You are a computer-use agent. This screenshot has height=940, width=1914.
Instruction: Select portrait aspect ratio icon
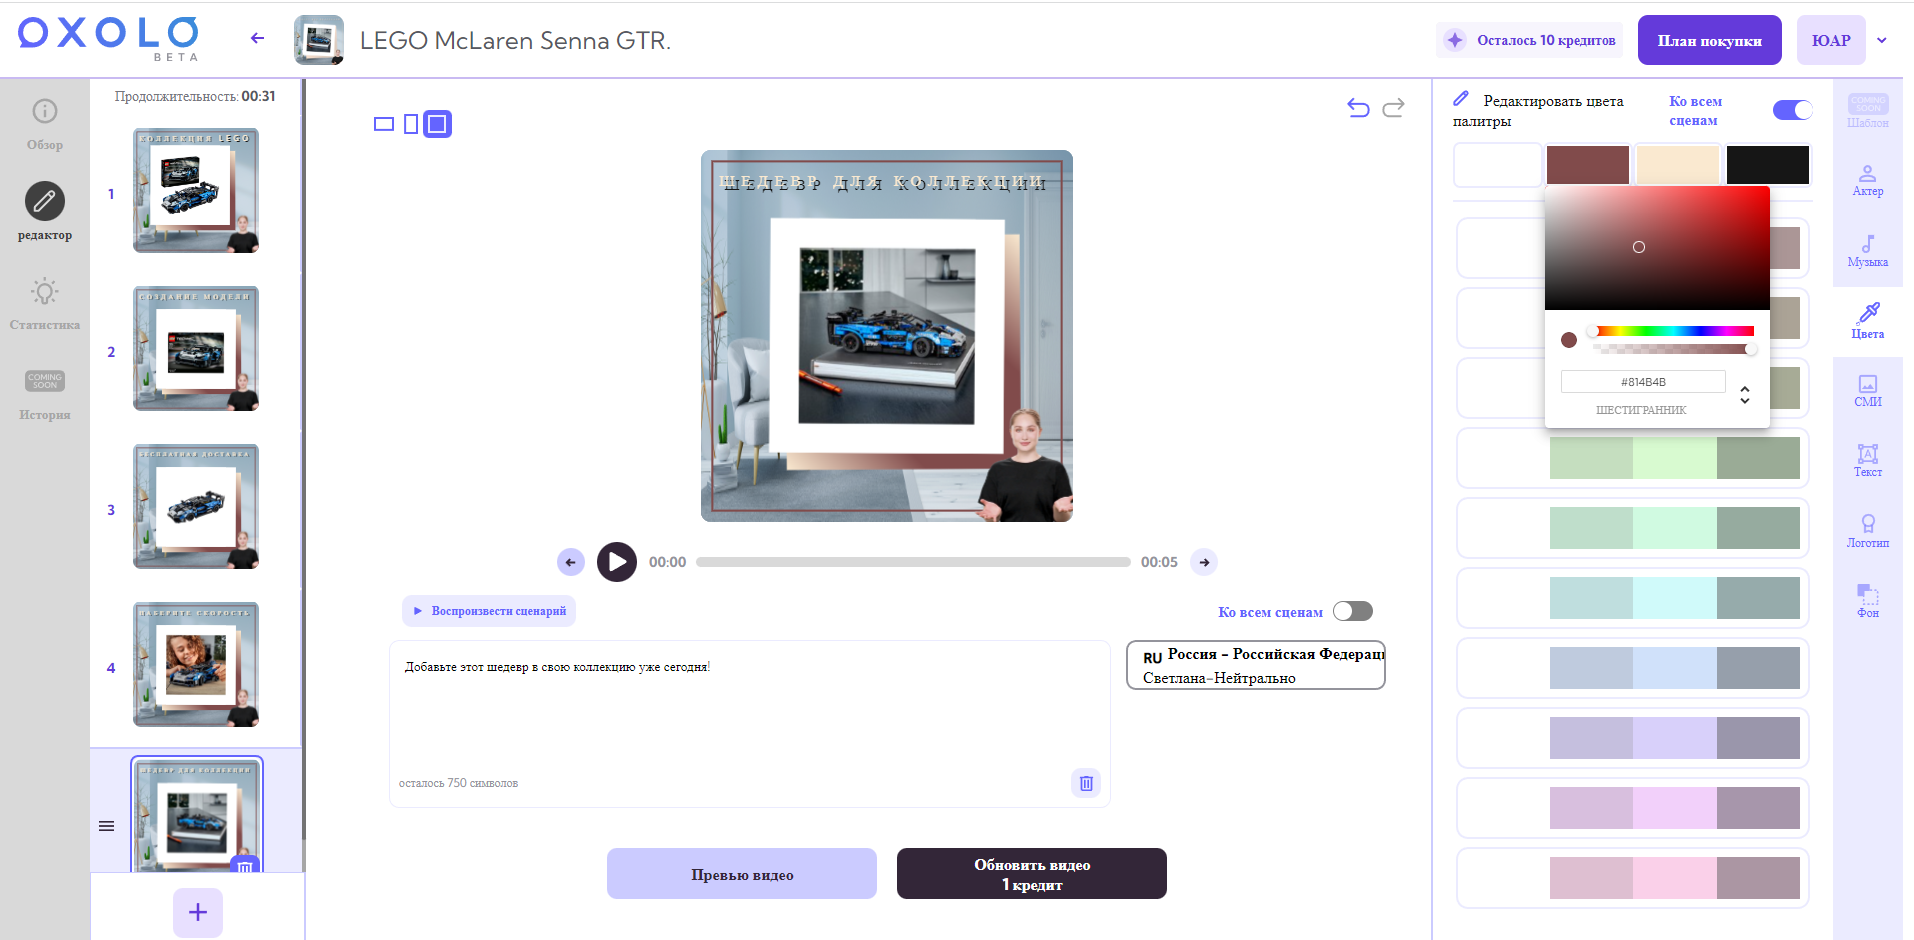click(x=411, y=124)
